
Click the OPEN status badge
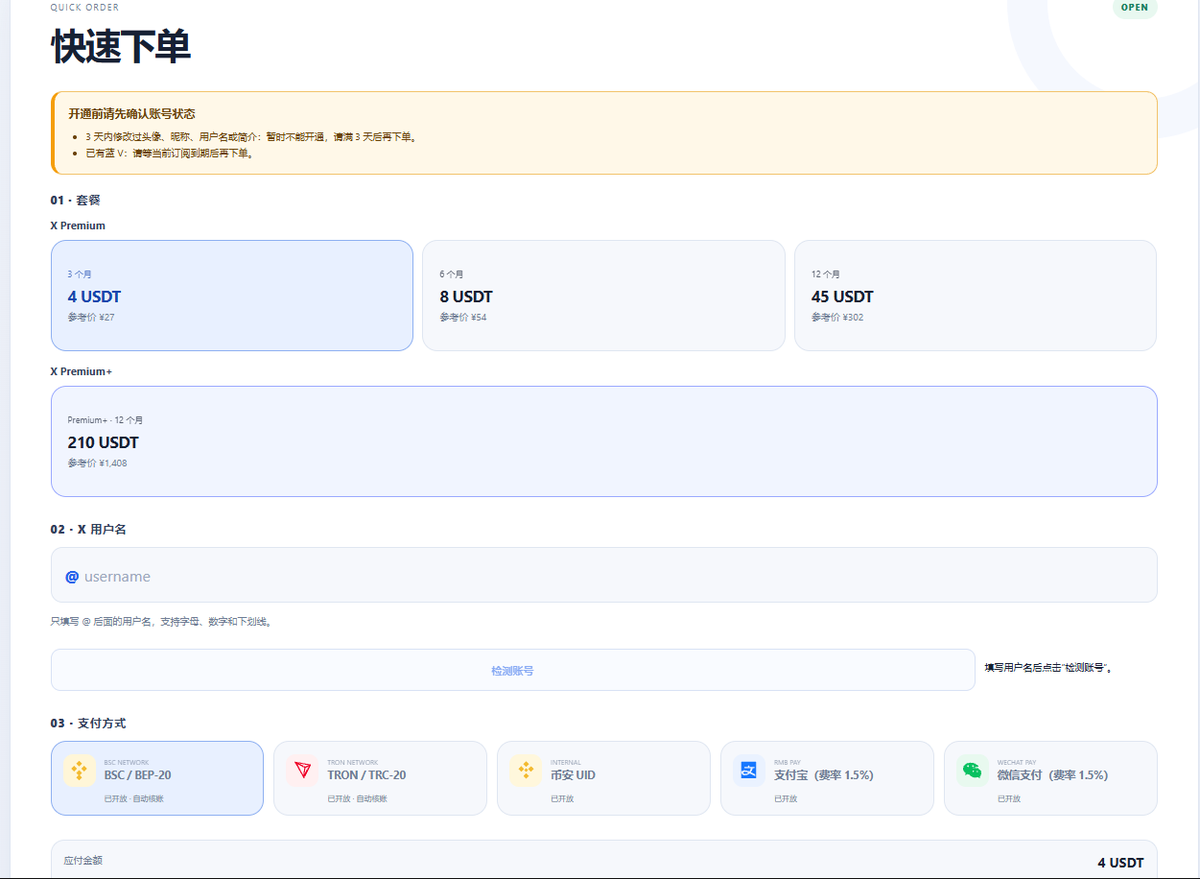(1135, 7)
